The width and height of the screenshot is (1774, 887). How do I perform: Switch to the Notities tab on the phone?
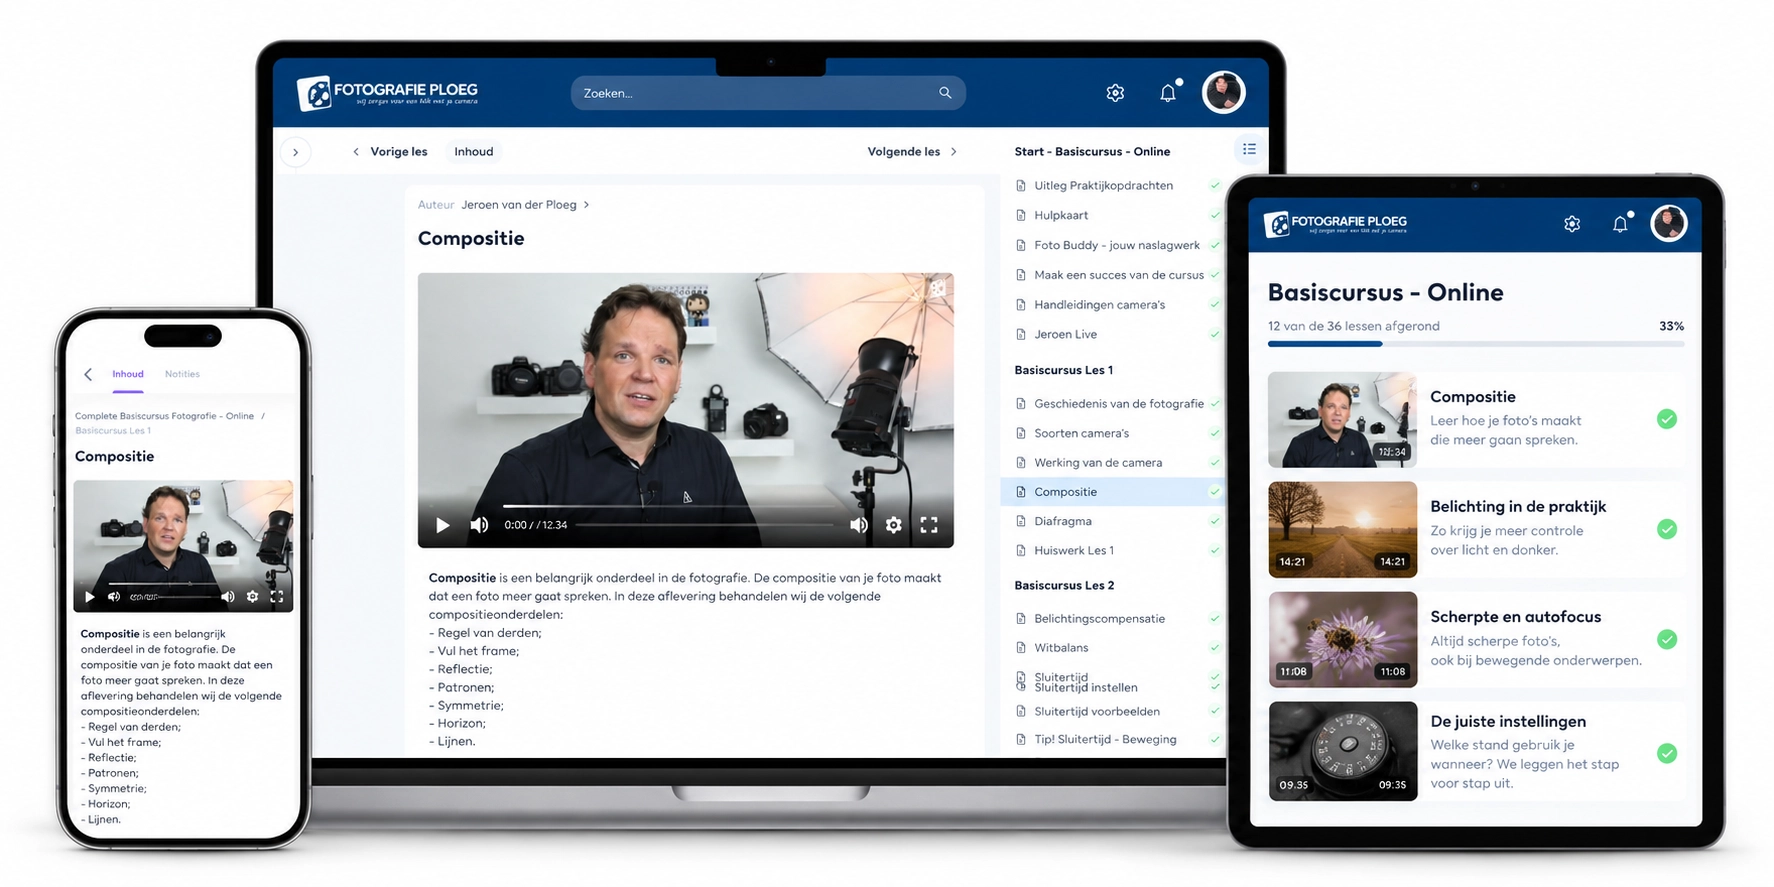(182, 374)
